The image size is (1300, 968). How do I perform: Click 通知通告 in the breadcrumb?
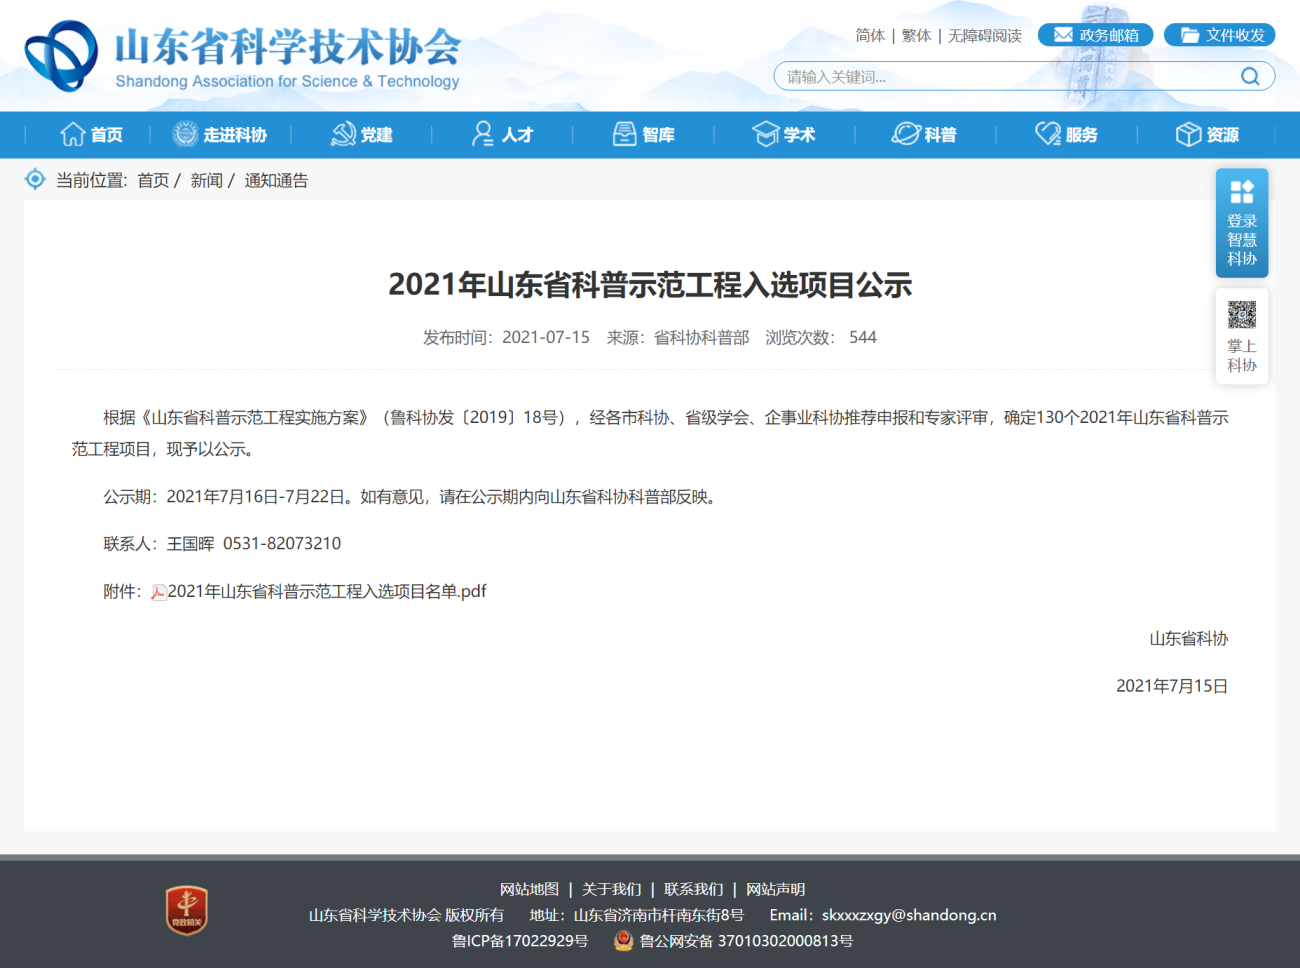point(276,181)
